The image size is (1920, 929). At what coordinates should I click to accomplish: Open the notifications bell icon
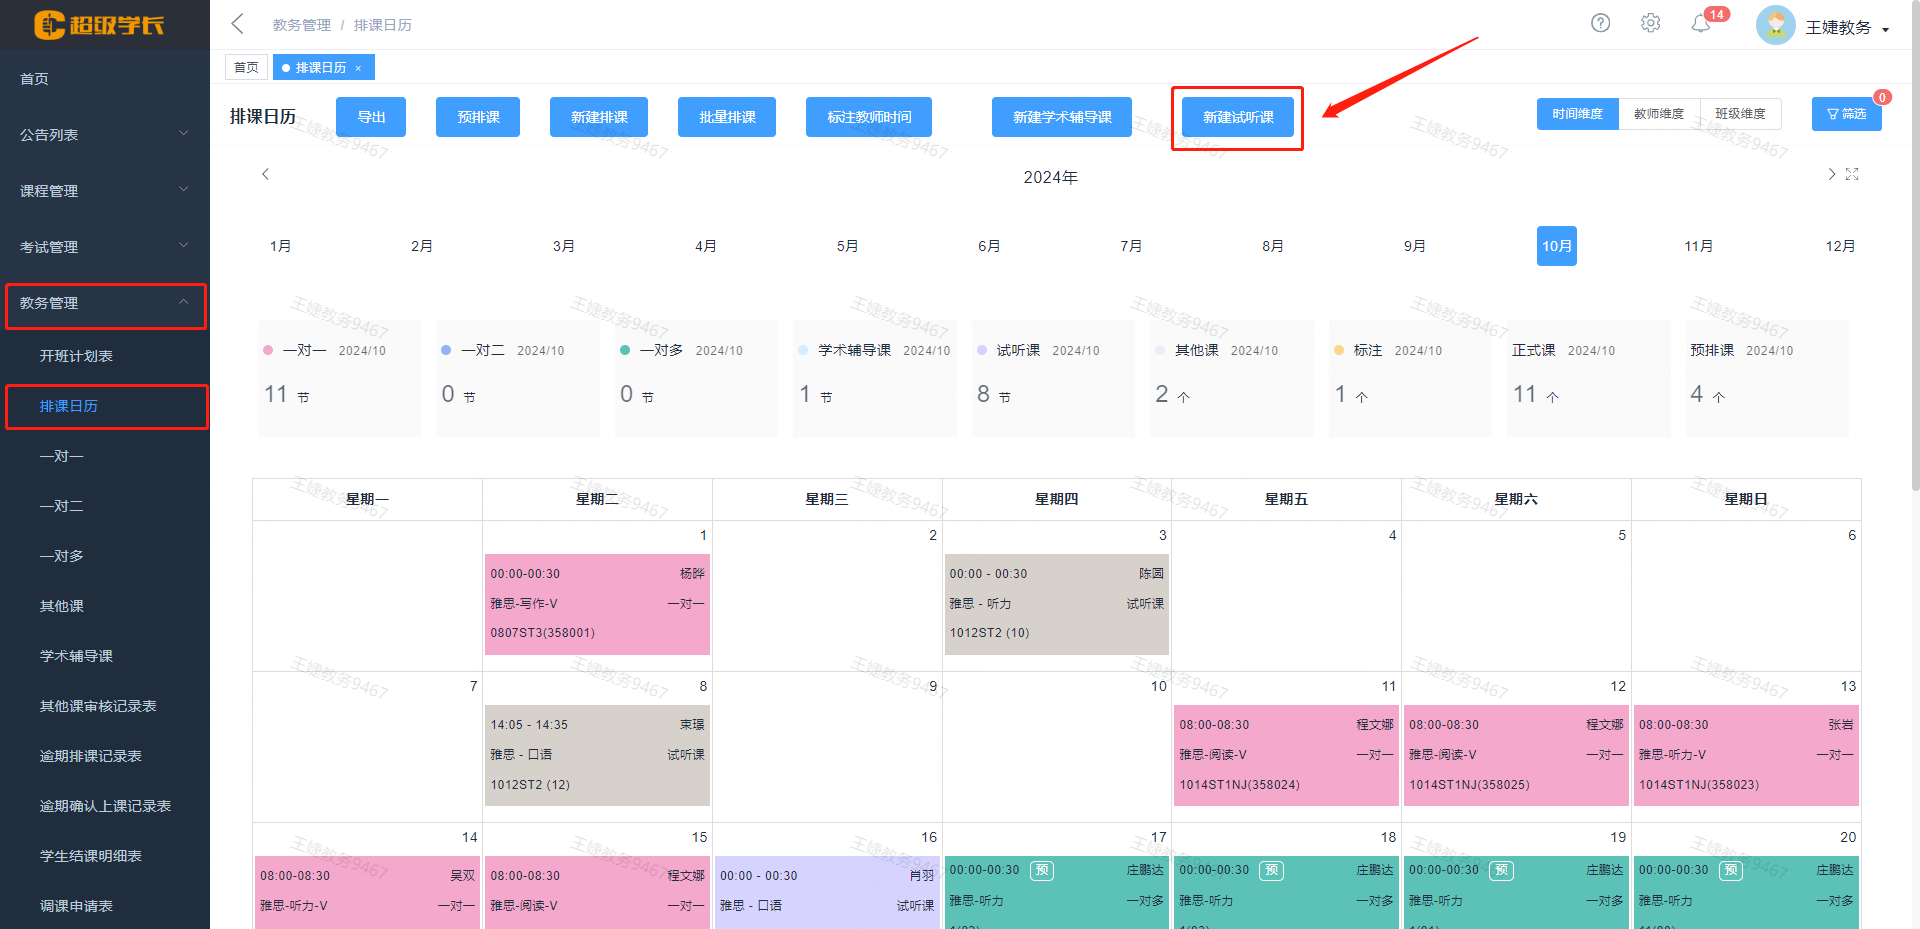[x=1701, y=24]
